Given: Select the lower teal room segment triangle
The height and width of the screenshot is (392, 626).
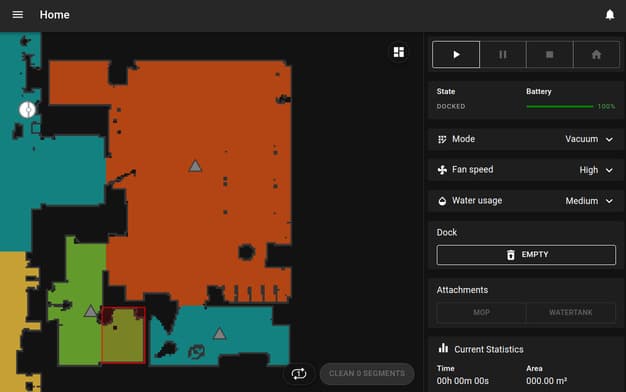Looking at the screenshot, I should (219, 334).
